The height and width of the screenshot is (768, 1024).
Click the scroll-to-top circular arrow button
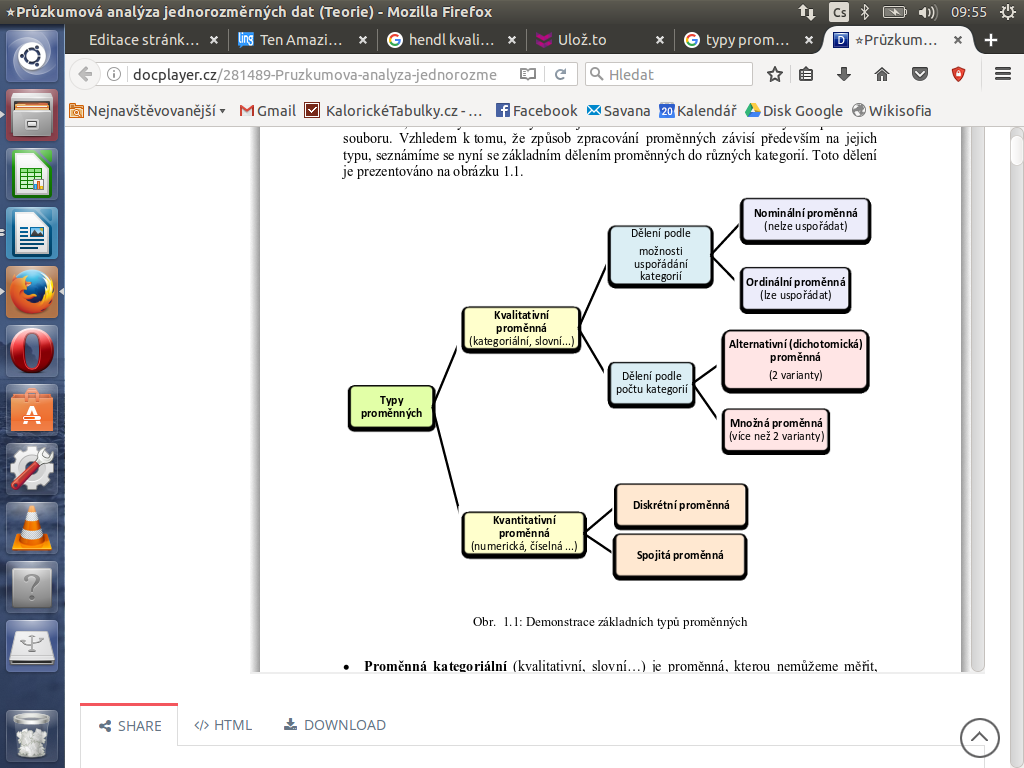click(x=979, y=738)
